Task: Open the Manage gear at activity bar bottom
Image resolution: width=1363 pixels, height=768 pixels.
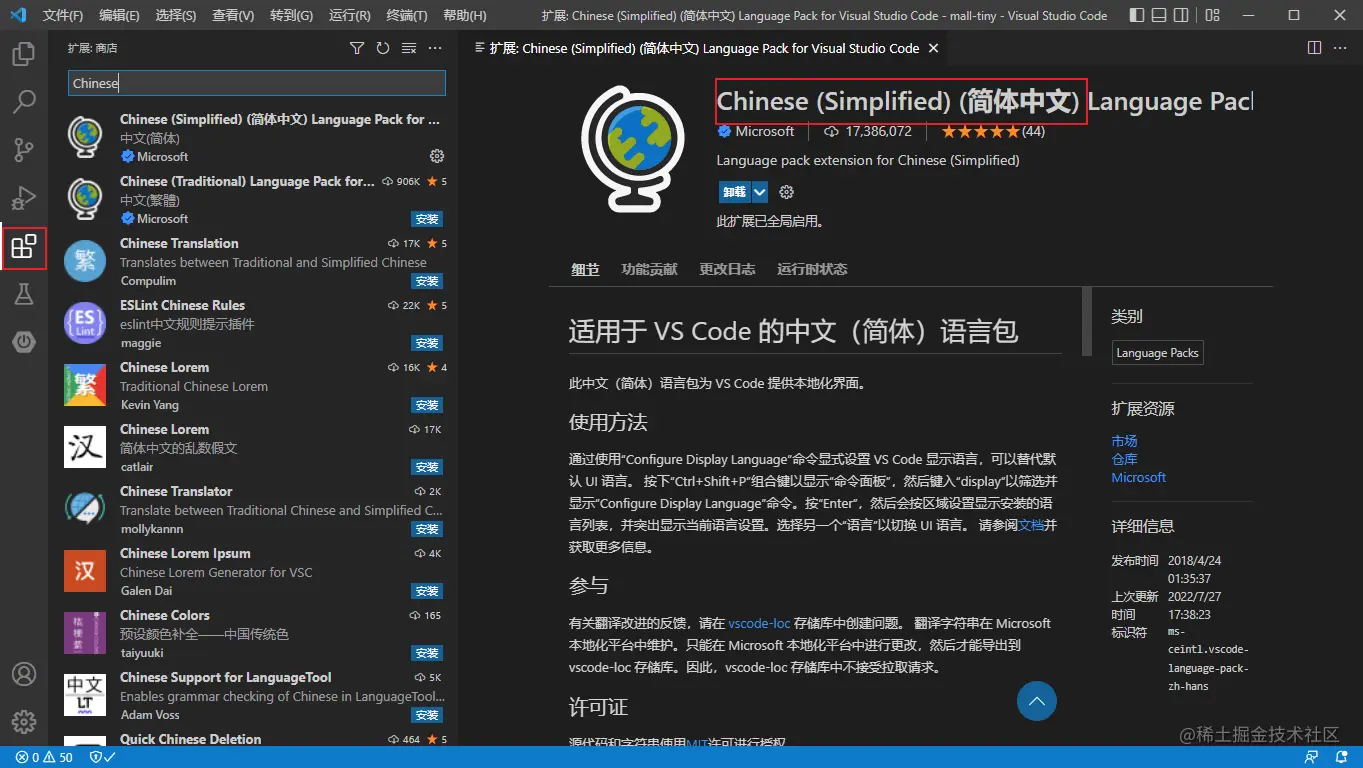Action: click(x=24, y=722)
